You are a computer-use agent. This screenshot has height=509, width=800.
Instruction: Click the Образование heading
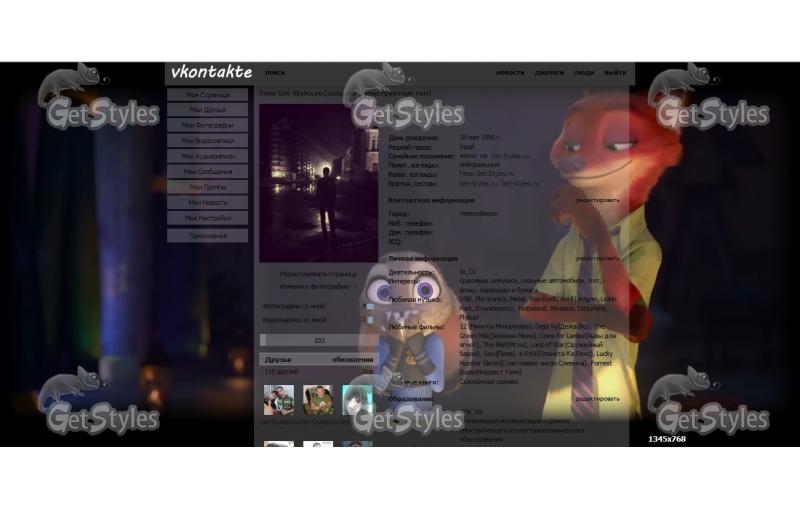[411, 399]
